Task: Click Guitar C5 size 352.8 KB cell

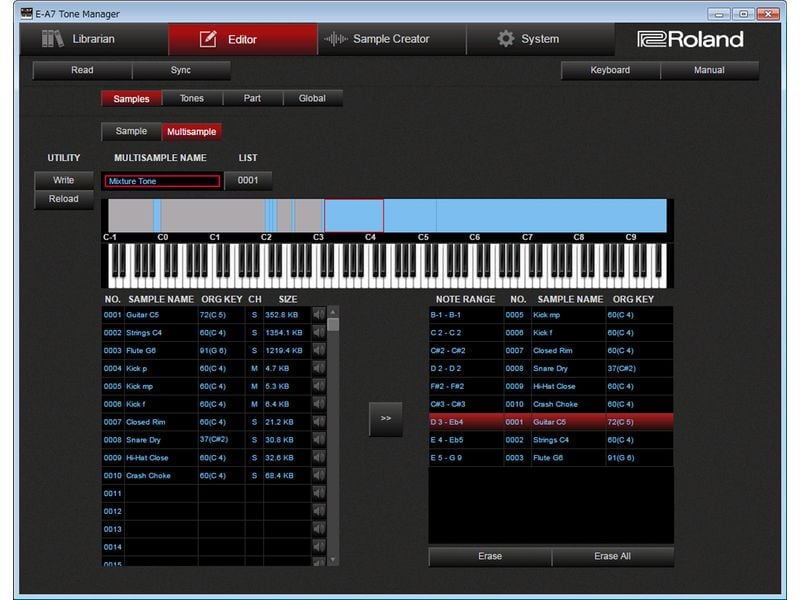Action: [x=287, y=315]
